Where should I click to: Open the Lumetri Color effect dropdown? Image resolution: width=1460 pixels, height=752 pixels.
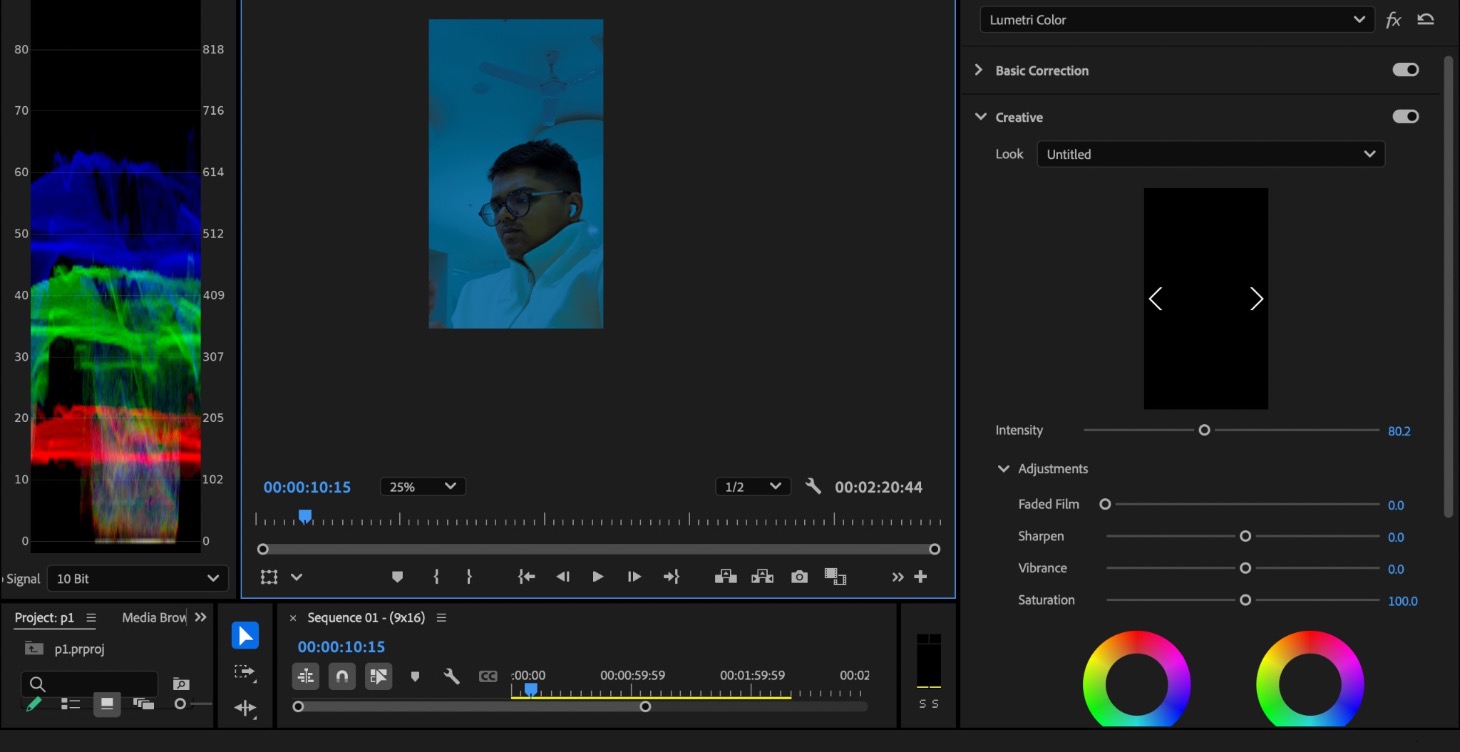[x=1175, y=20]
